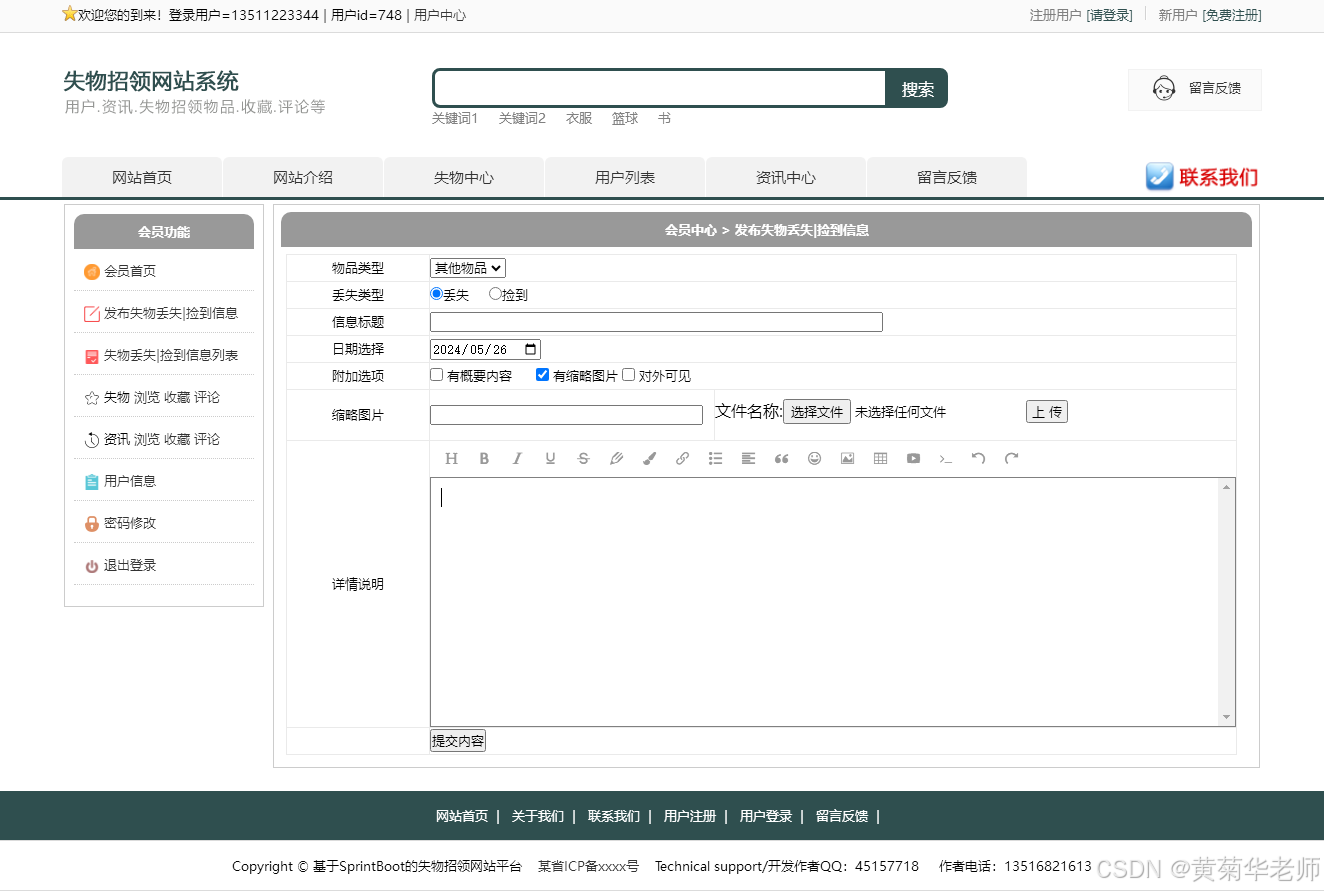This screenshot has height=891, width=1324.
Task: Click the editor scrollbar down arrow
Action: 1226,717
